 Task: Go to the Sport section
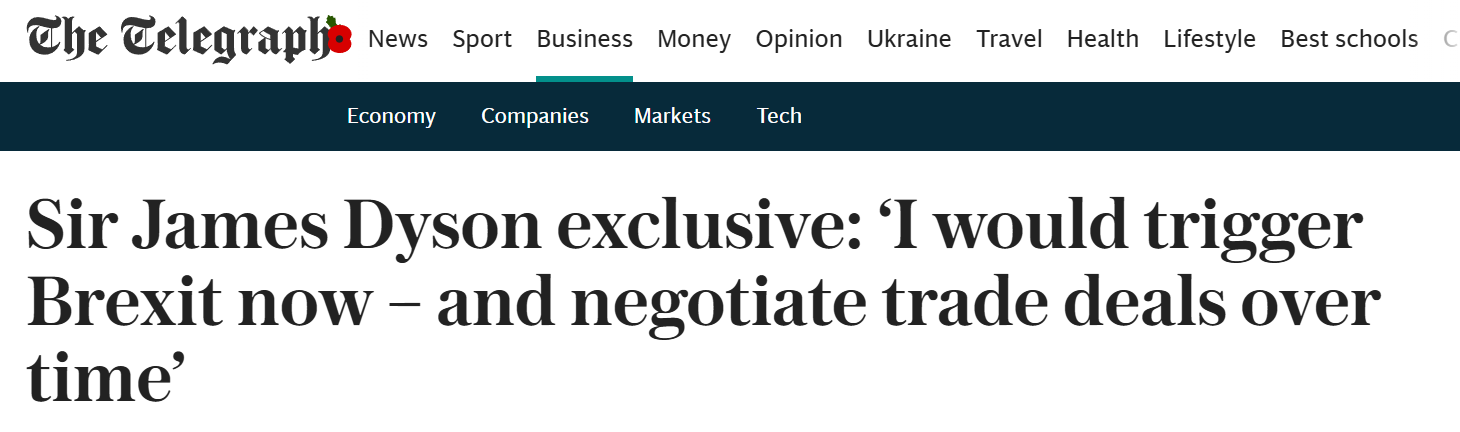click(x=482, y=40)
